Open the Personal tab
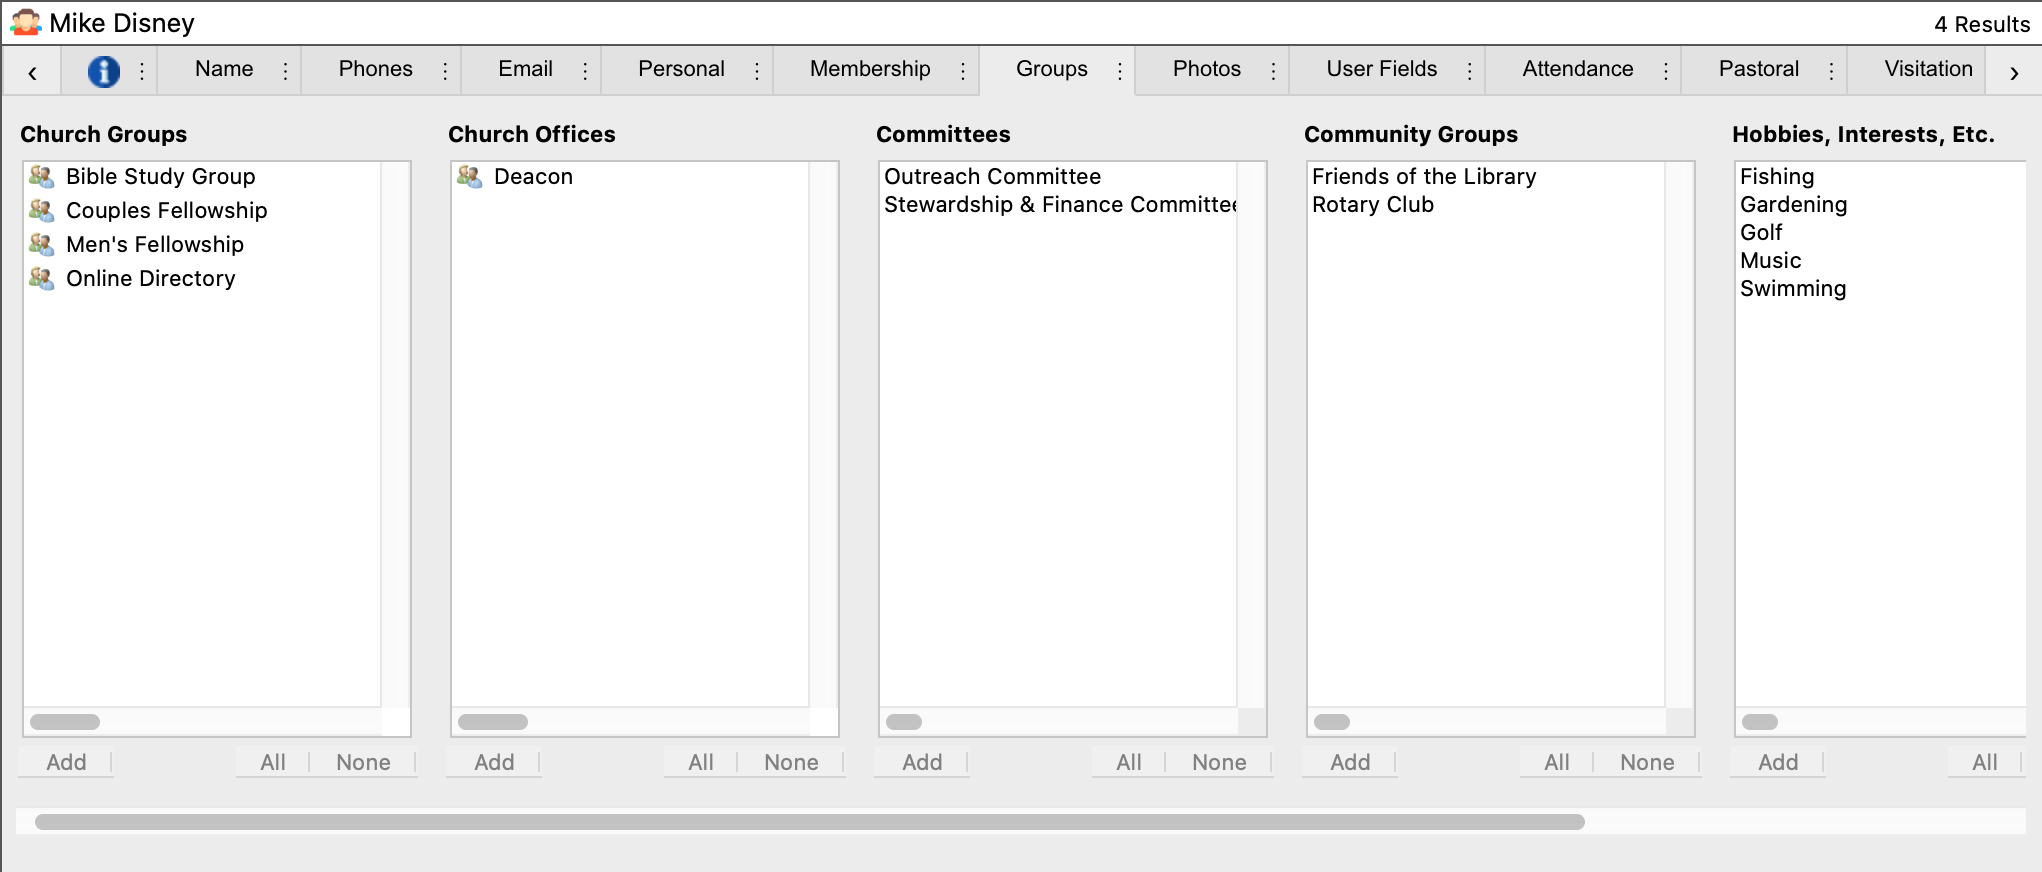This screenshot has width=2042, height=872. tap(681, 69)
